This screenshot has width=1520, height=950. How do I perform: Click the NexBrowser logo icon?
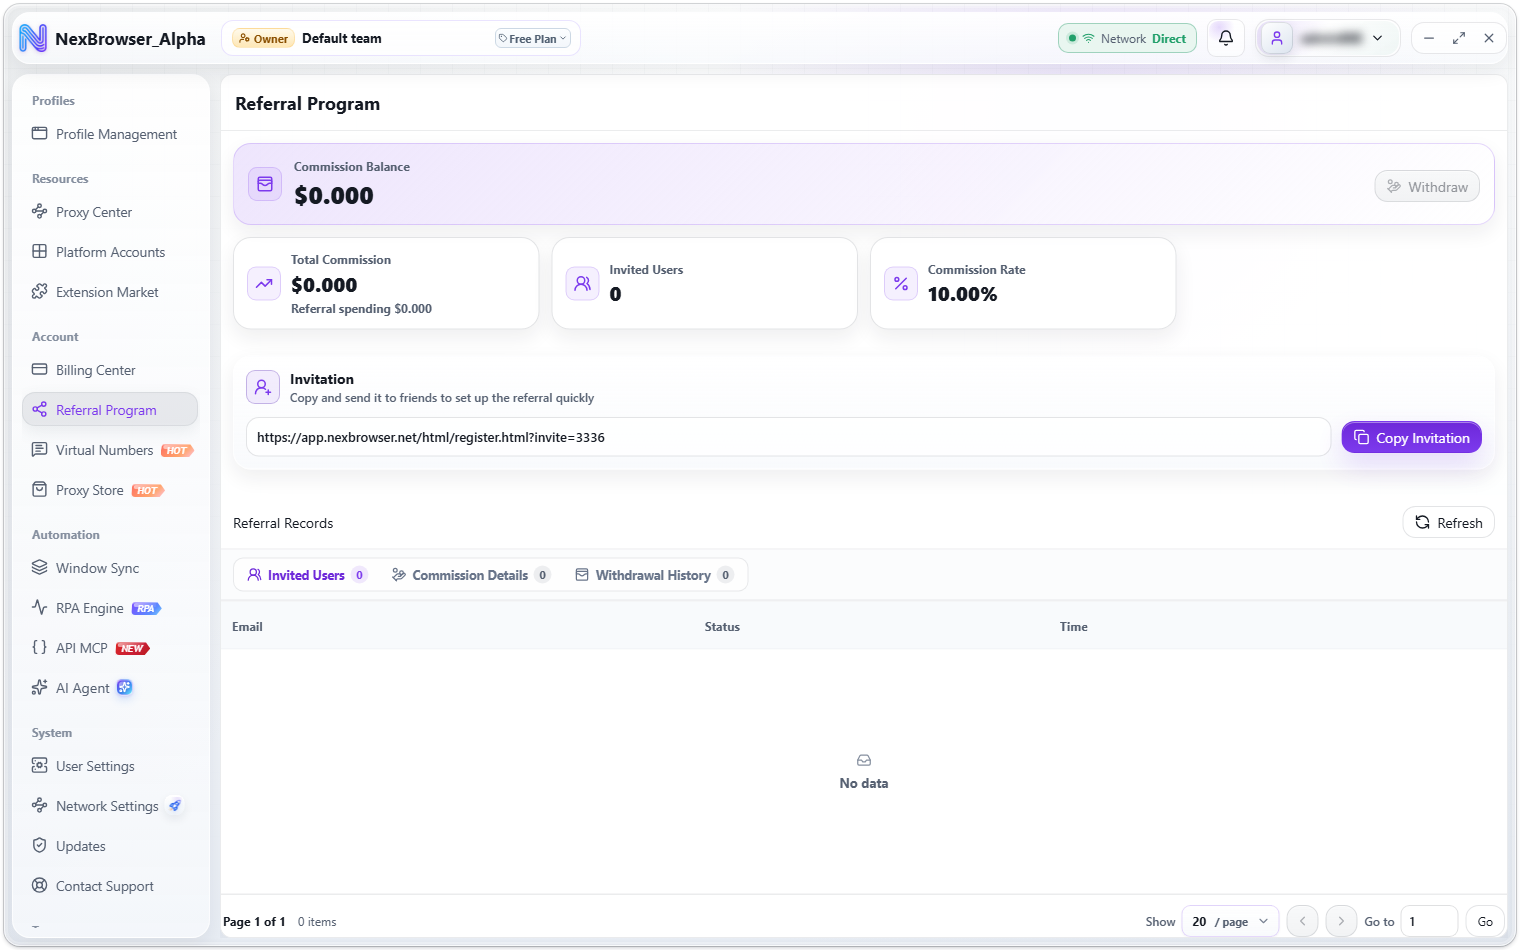(33, 38)
